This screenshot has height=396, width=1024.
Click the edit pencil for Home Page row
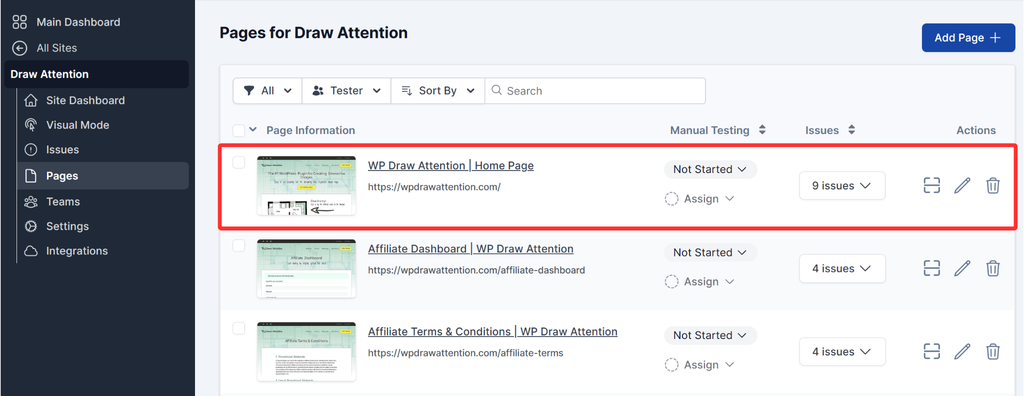click(962, 186)
